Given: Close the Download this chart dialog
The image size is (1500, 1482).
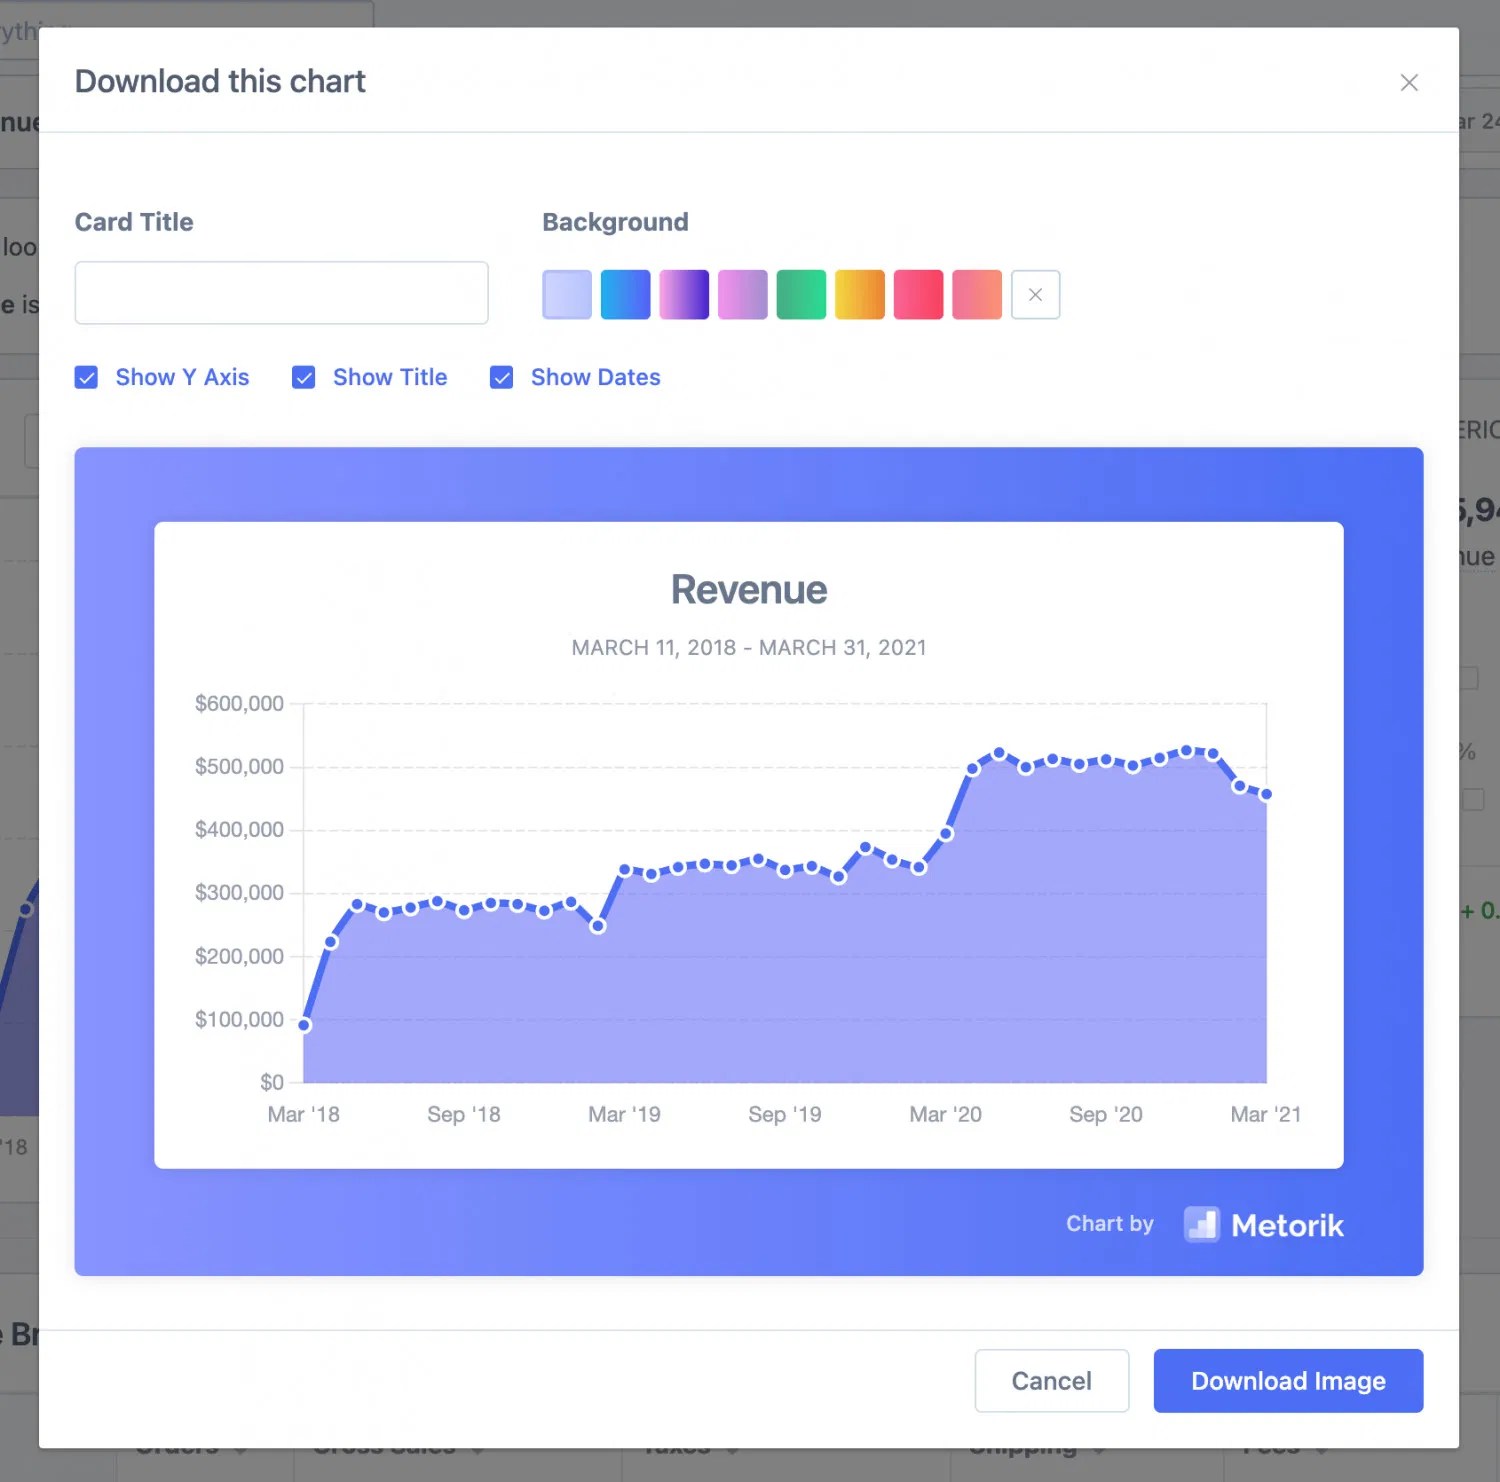Looking at the screenshot, I should tap(1409, 82).
